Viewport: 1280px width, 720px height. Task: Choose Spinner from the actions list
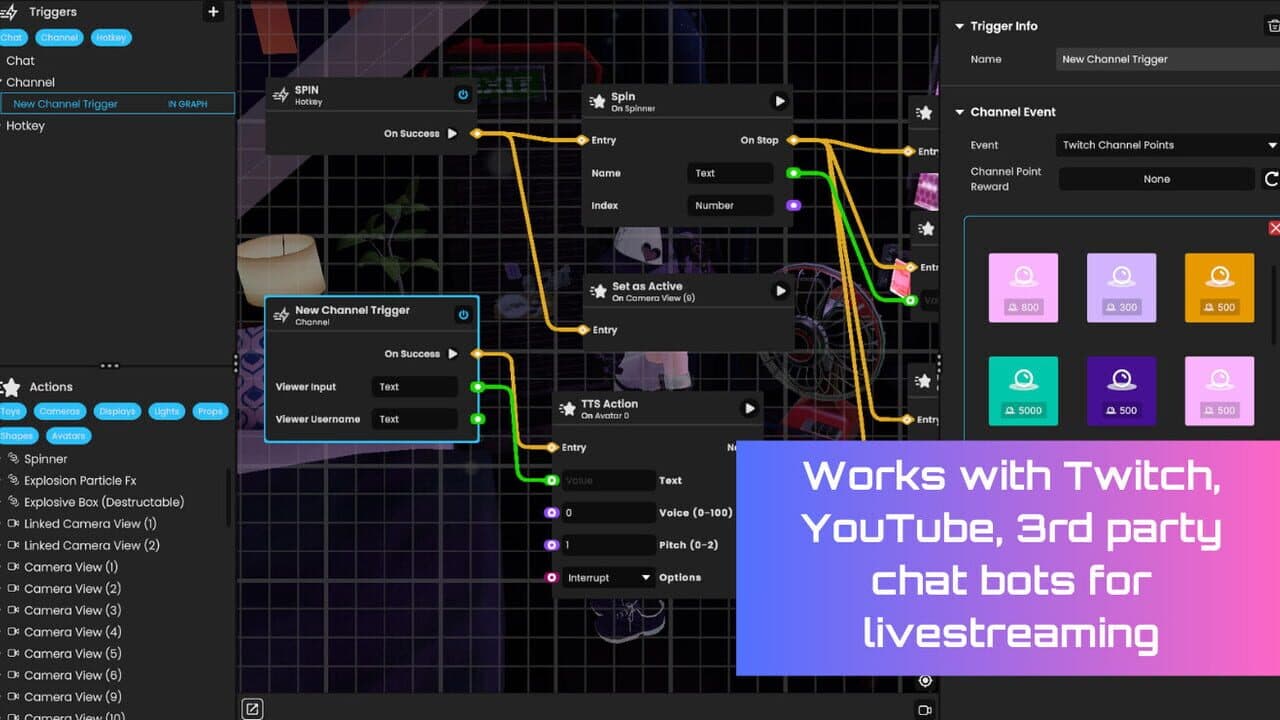coord(46,459)
